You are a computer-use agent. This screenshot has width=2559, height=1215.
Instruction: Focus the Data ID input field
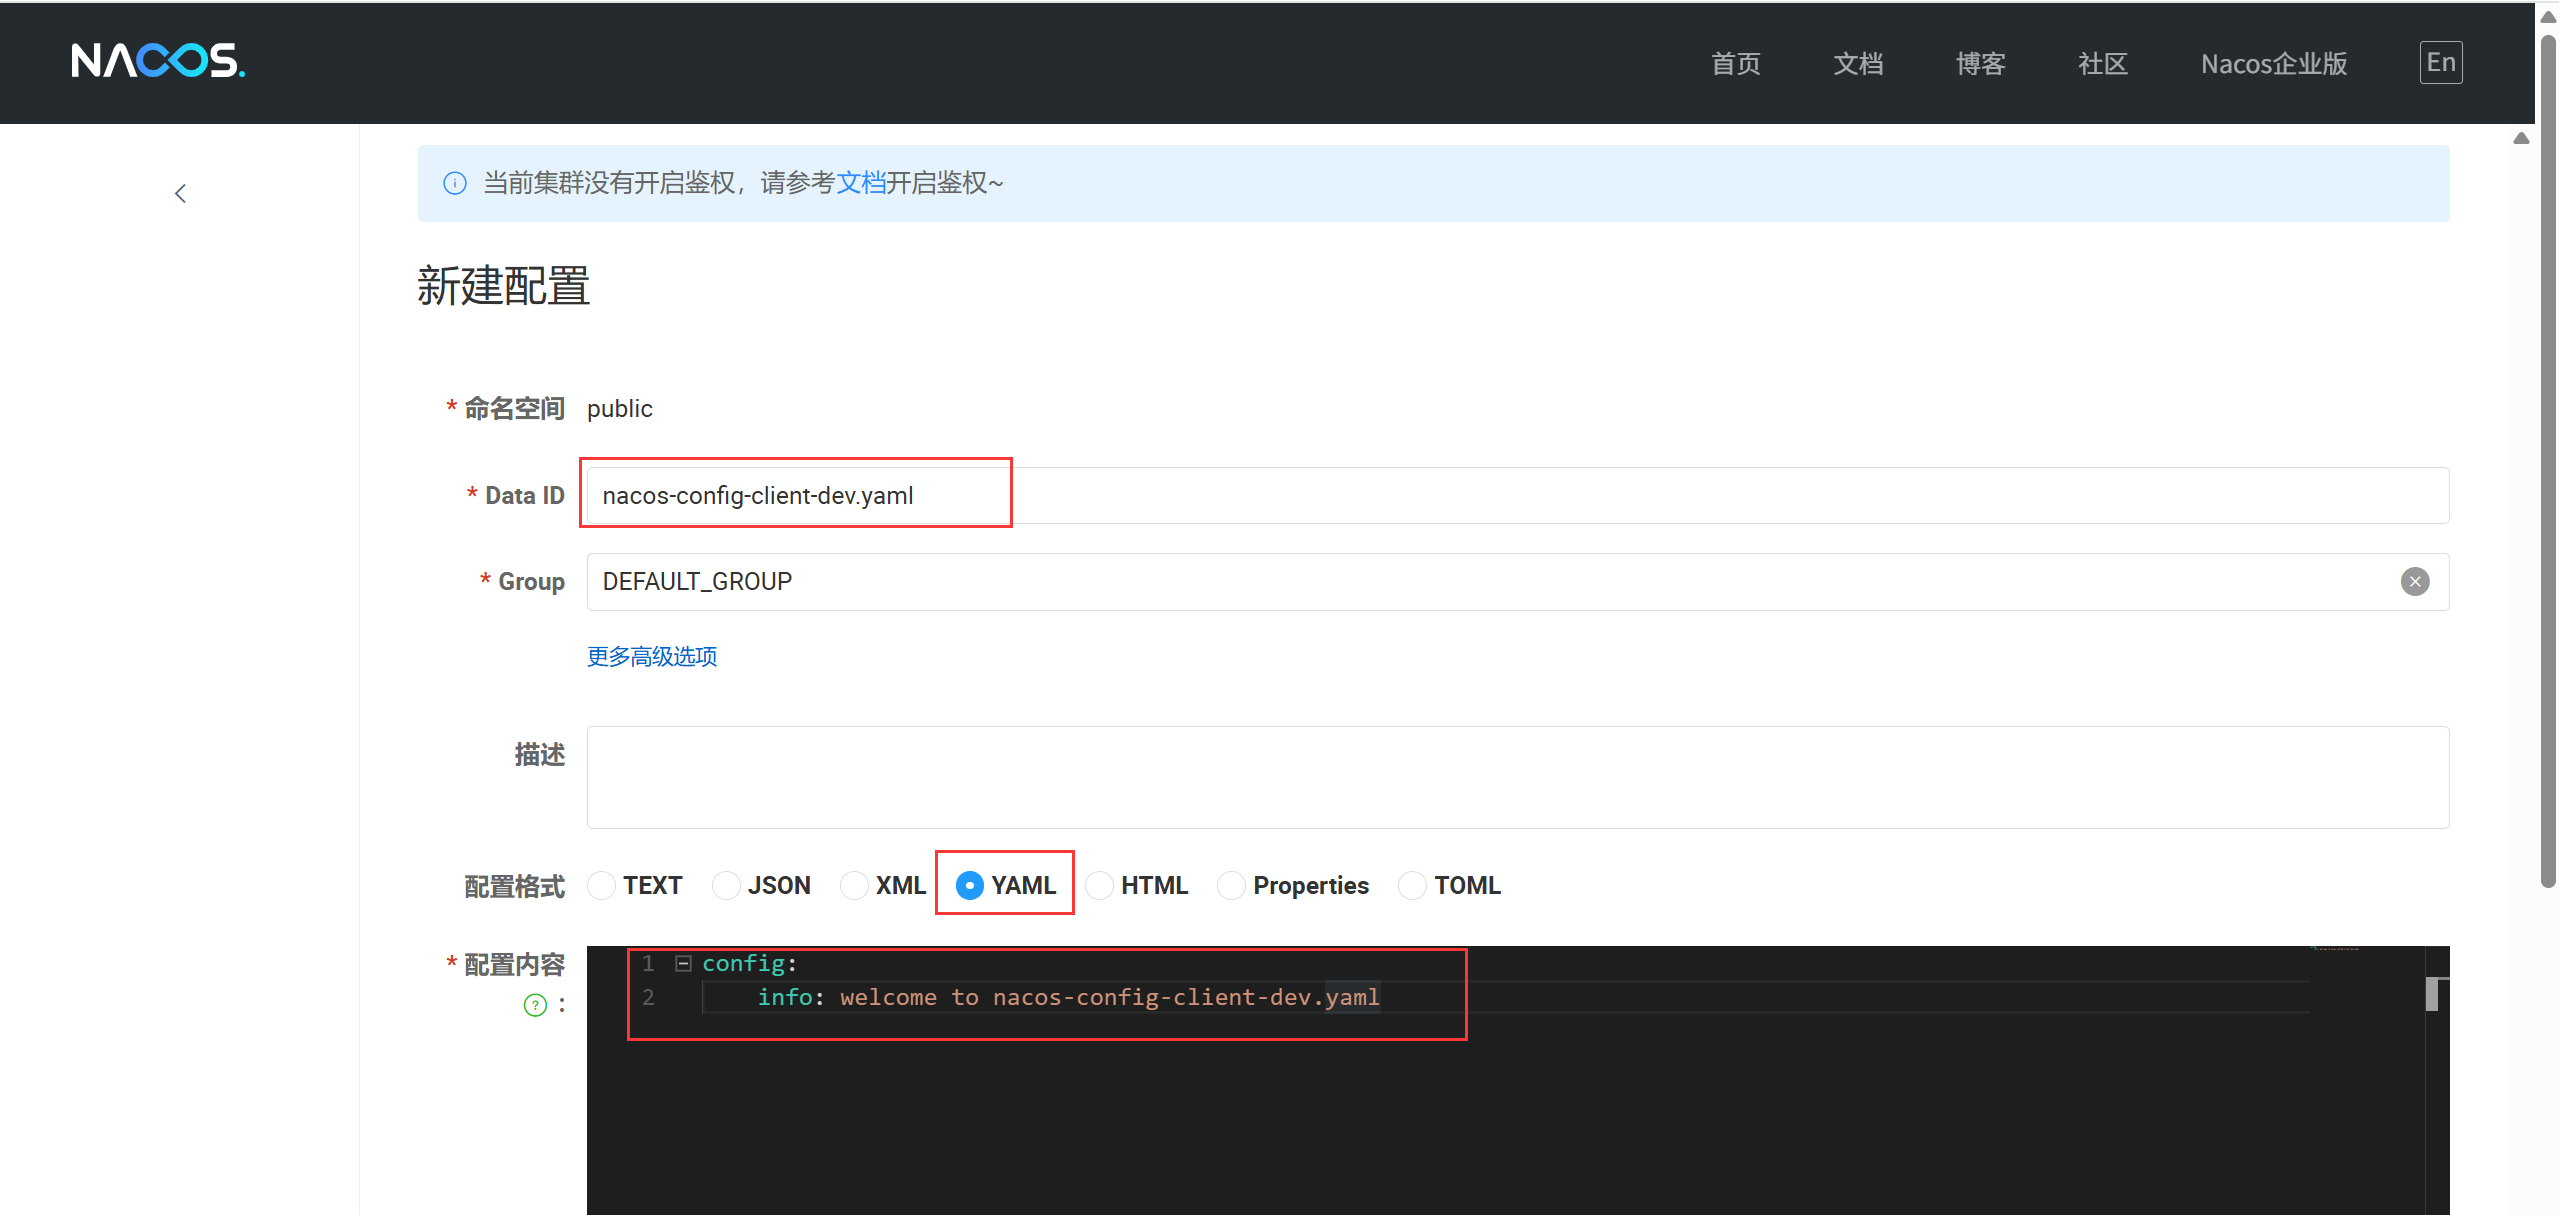coord(1518,496)
